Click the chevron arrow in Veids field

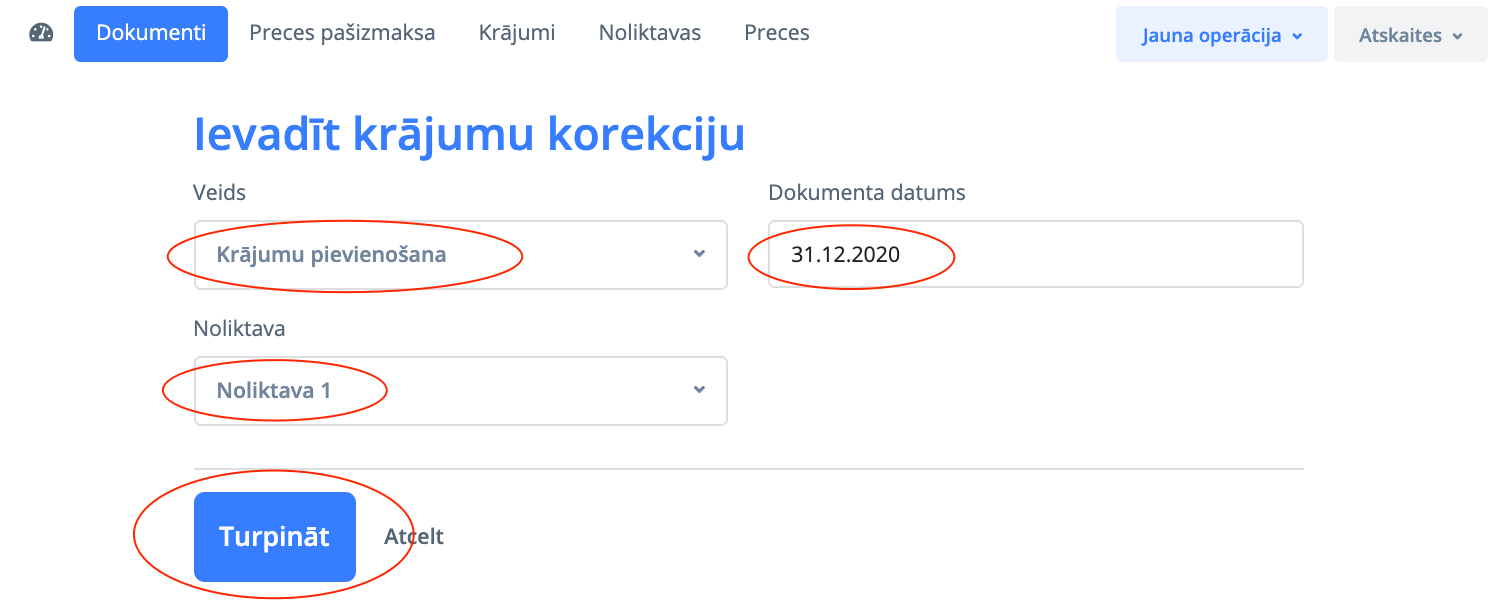point(700,254)
